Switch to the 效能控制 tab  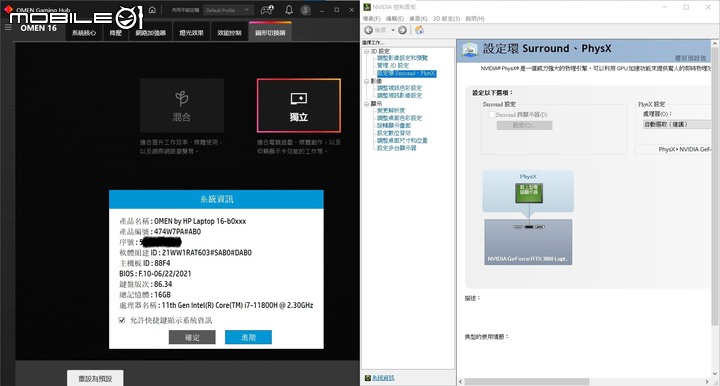coord(229,33)
